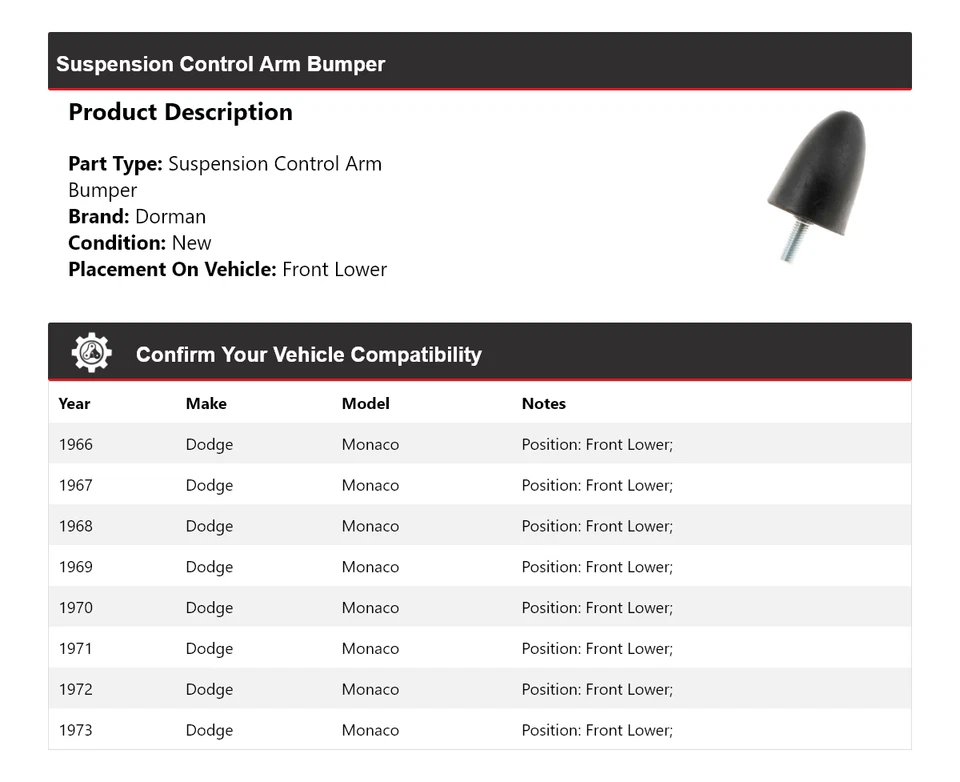The image size is (960, 782).
Task: Click the Condition: New text
Action: click(x=140, y=243)
